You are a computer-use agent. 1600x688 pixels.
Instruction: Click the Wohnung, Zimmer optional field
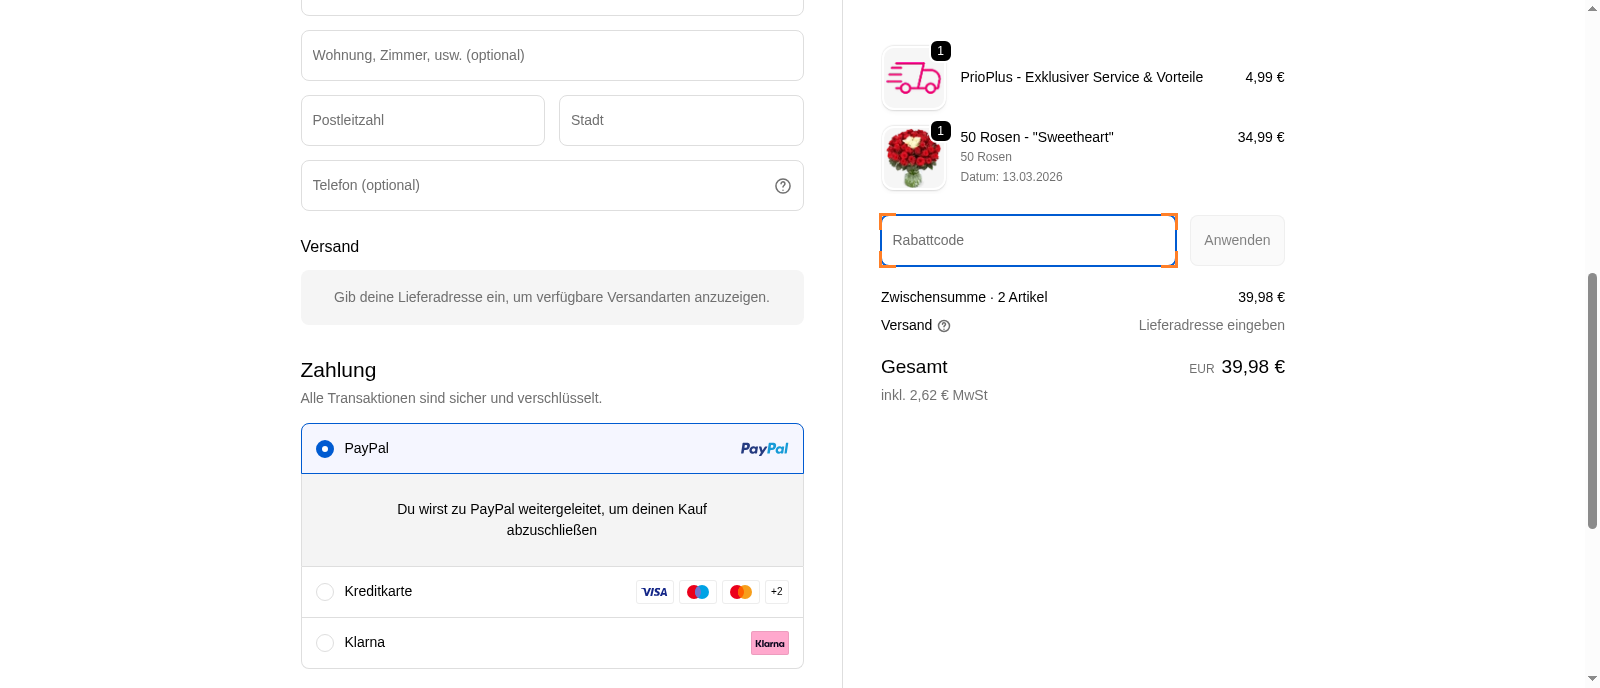tap(552, 56)
